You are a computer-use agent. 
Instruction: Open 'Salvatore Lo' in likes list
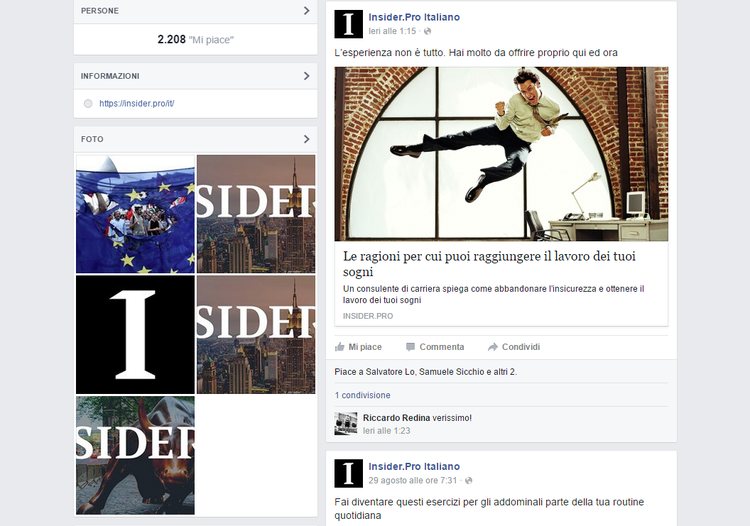(x=390, y=372)
